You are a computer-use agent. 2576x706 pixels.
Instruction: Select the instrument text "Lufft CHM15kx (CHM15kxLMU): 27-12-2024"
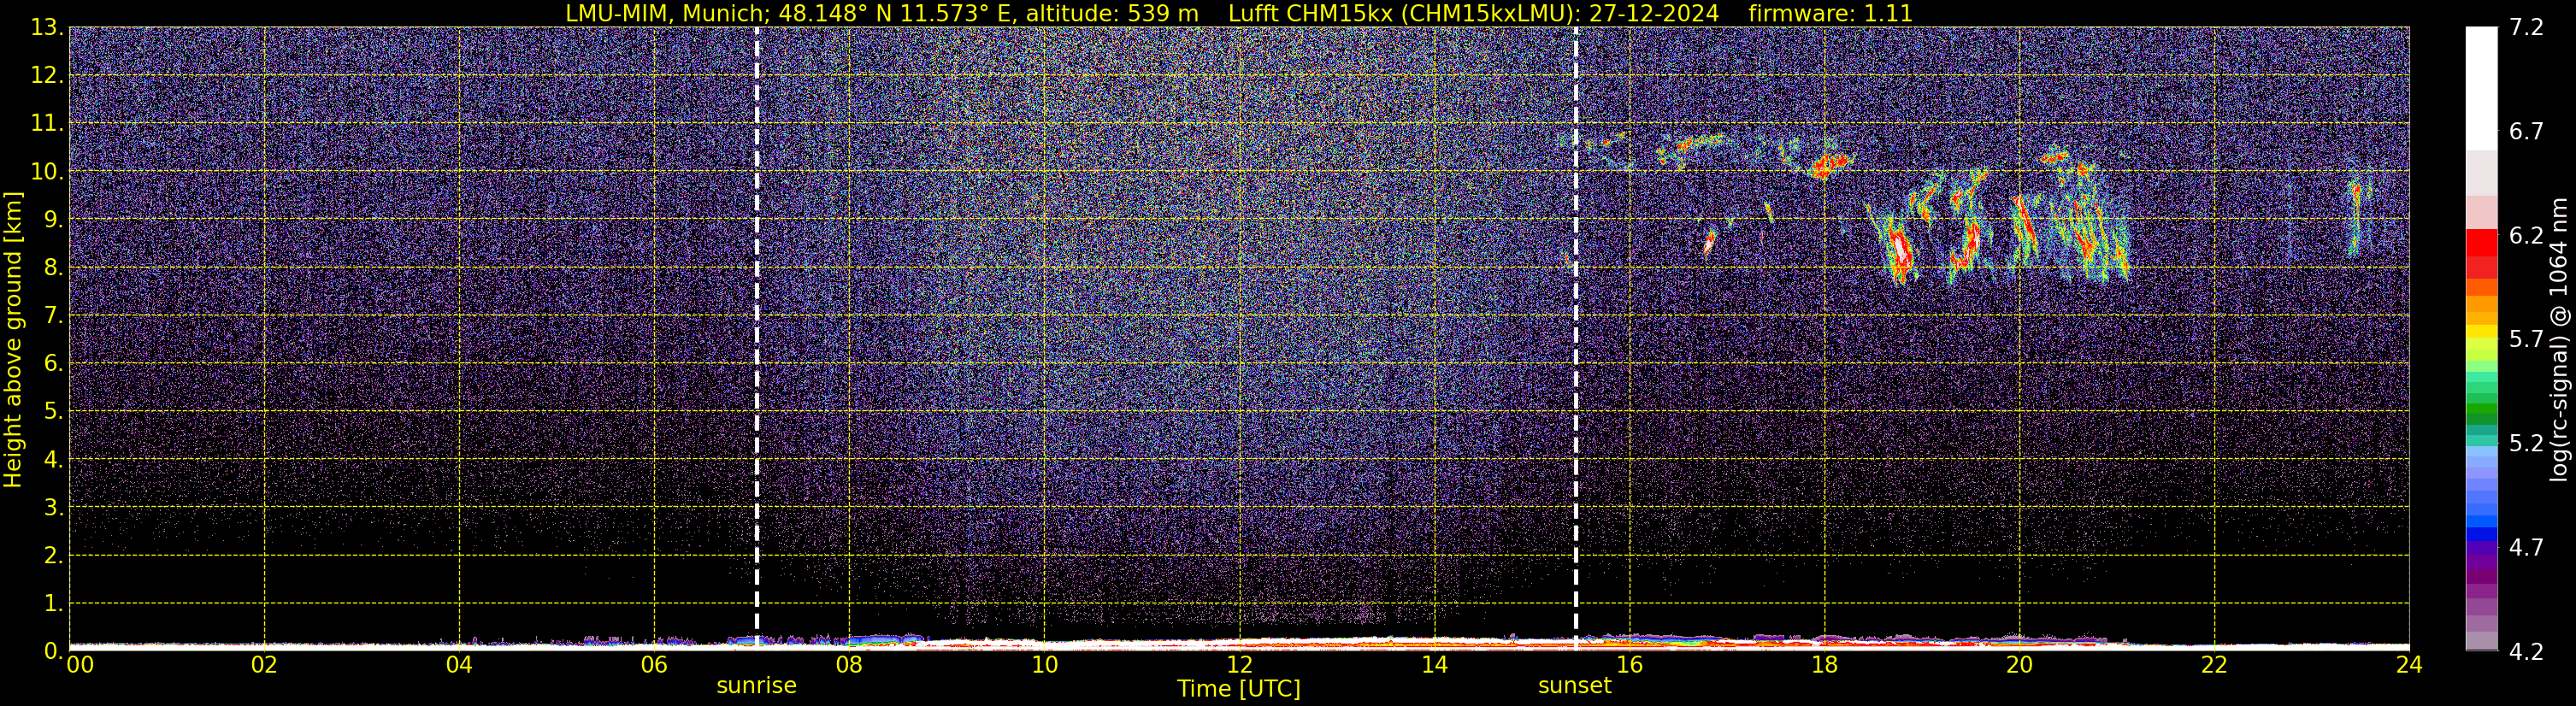tap(1473, 13)
